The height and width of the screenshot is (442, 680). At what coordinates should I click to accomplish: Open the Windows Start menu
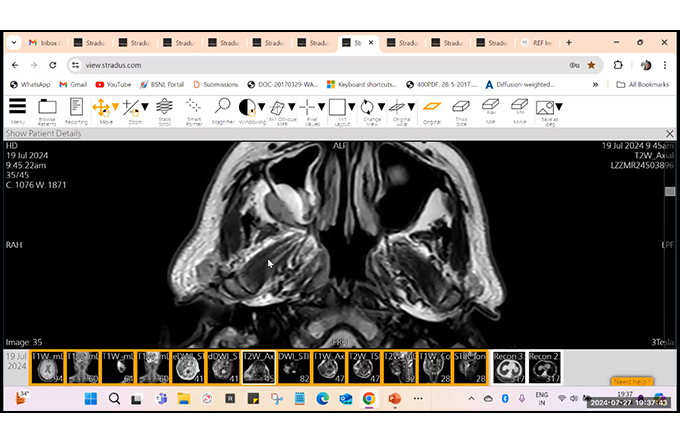(89, 399)
